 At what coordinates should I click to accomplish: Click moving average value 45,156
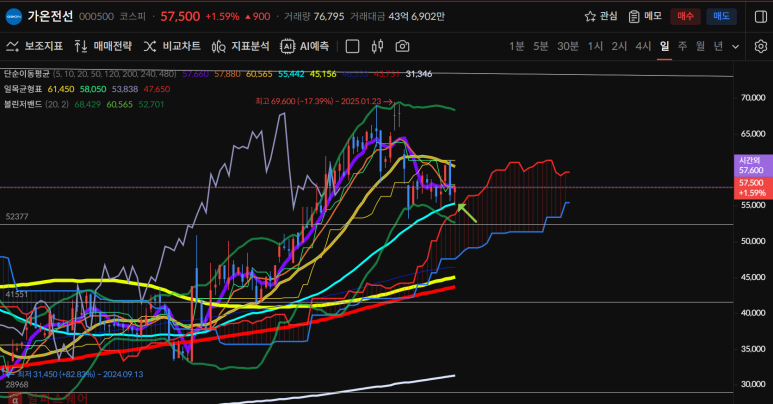(323, 74)
